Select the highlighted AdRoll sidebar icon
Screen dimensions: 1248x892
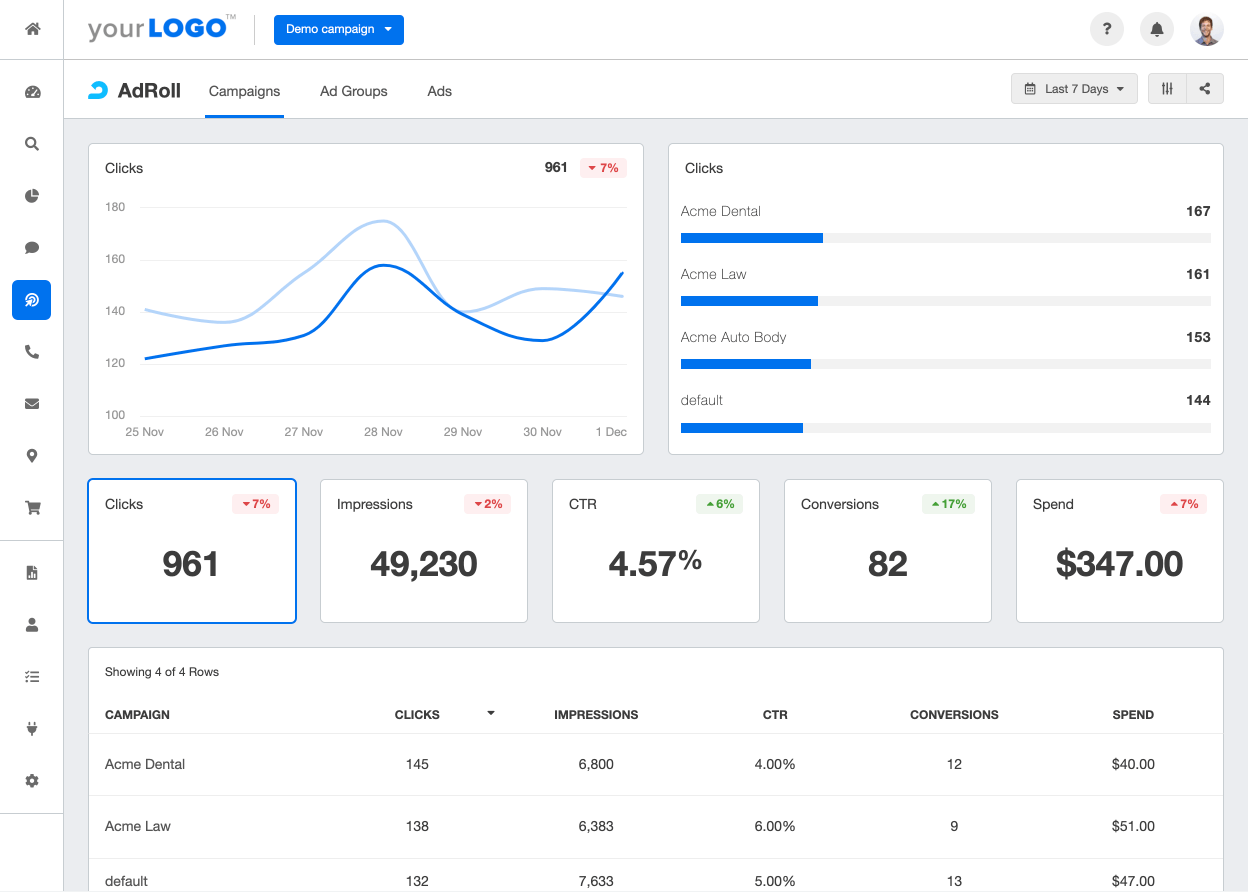(31, 299)
